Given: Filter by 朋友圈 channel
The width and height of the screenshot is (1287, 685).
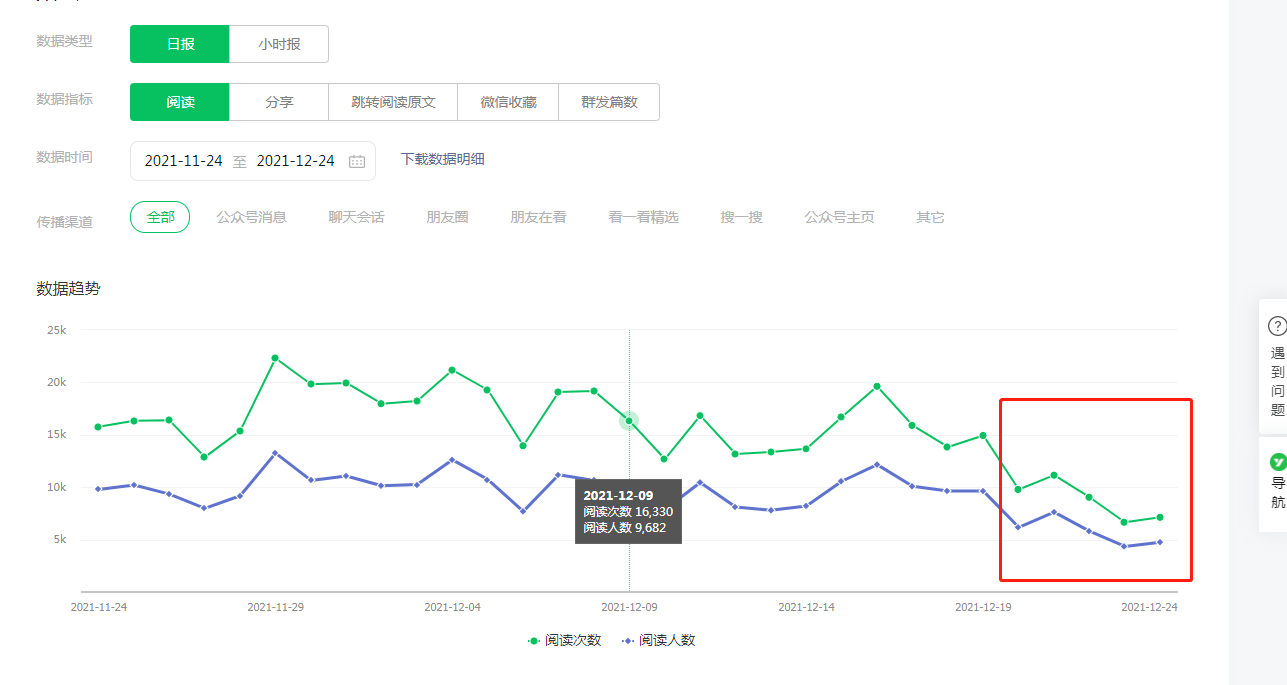Looking at the screenshot, I should coord(447,217).
